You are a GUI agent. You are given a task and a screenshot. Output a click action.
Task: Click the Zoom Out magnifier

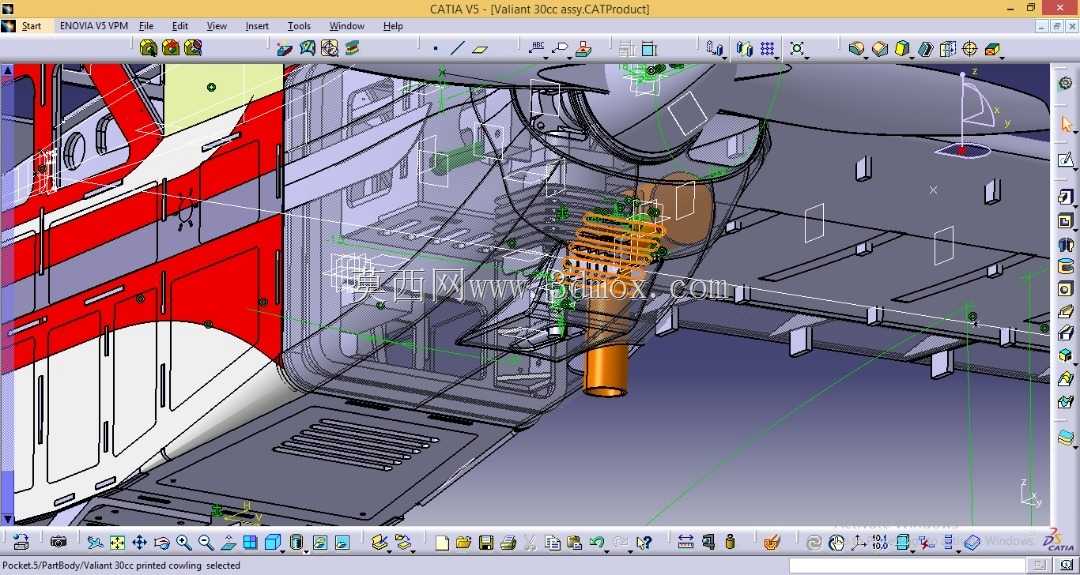point(206,543)
